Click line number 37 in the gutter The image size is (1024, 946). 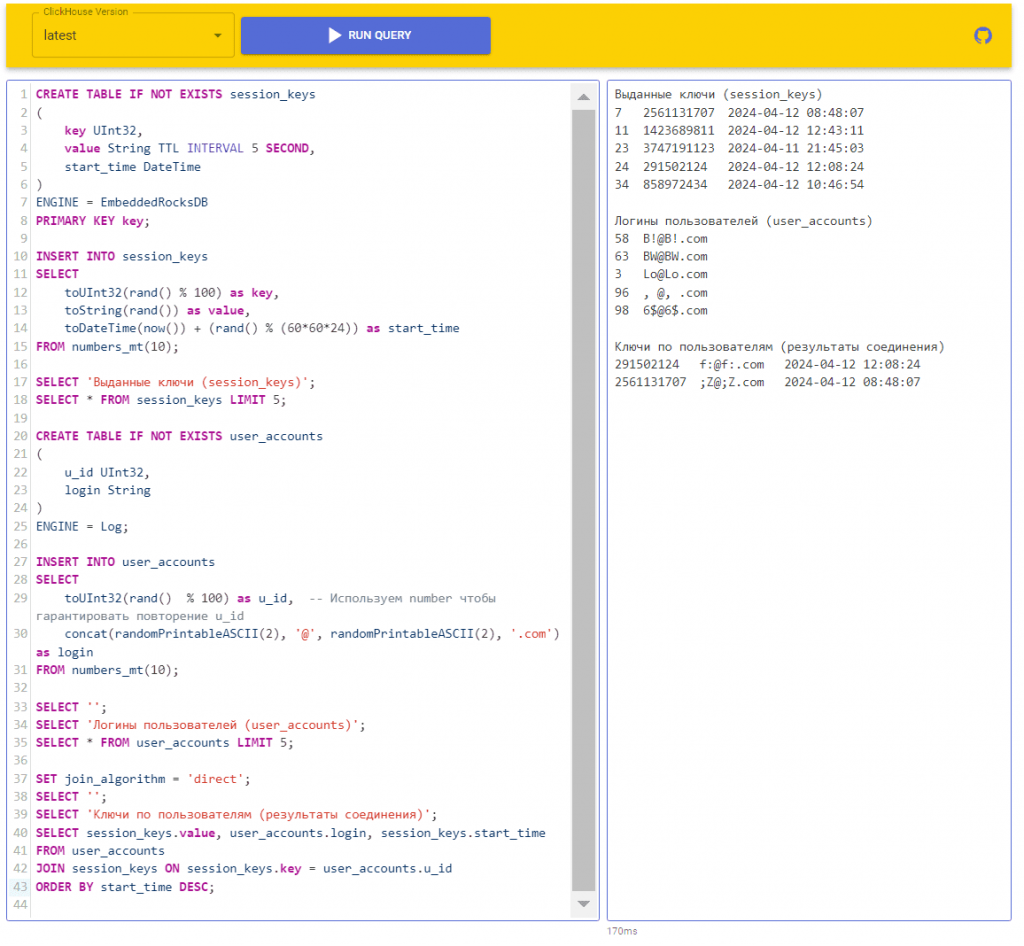tap(21, 779)
